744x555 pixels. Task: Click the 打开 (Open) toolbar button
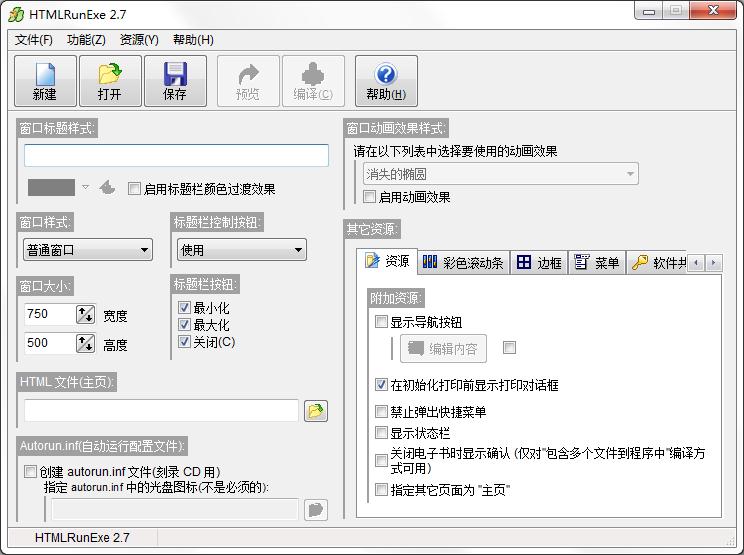pyautogui.click(x=110, y=81)
